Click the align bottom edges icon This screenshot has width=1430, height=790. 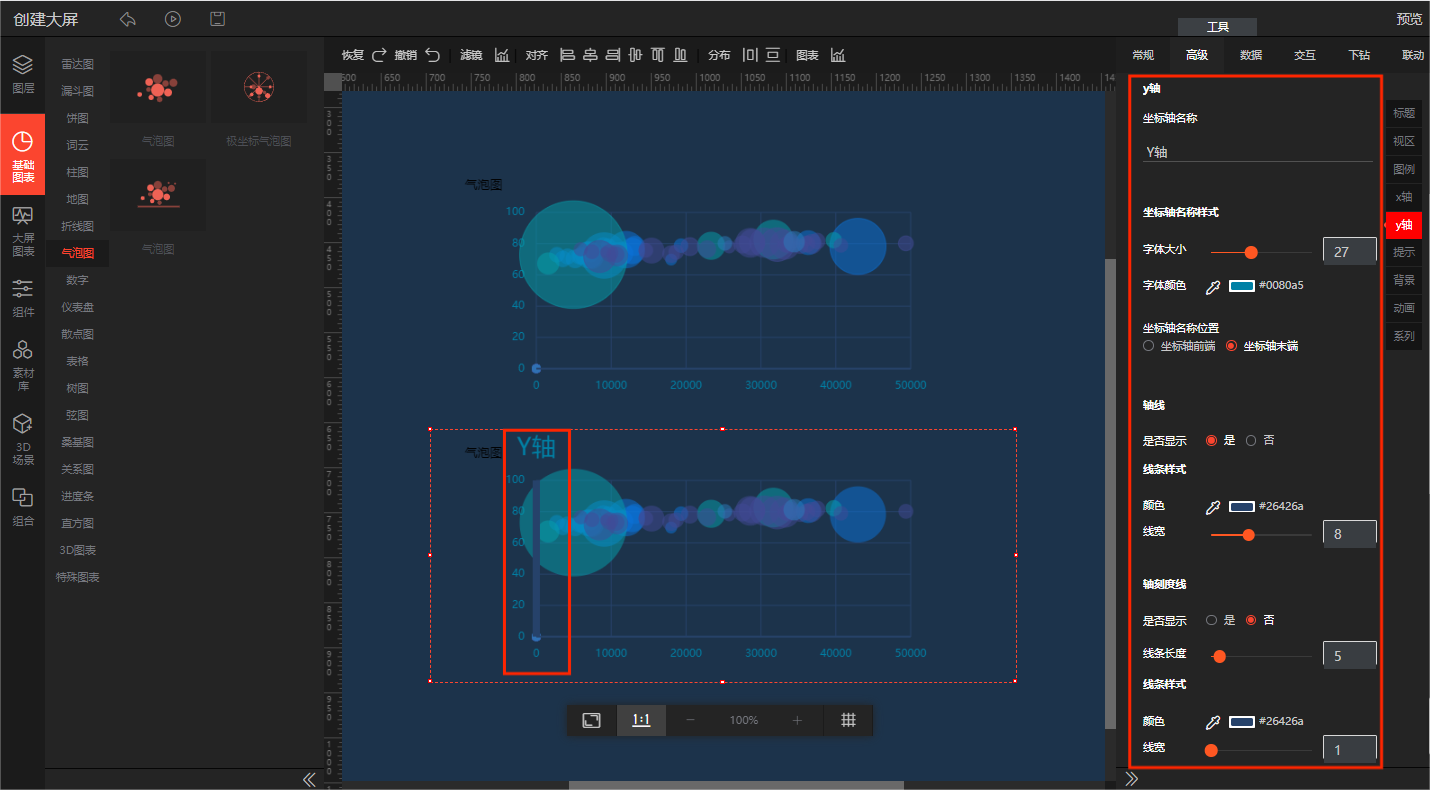[x=680, y=55]
